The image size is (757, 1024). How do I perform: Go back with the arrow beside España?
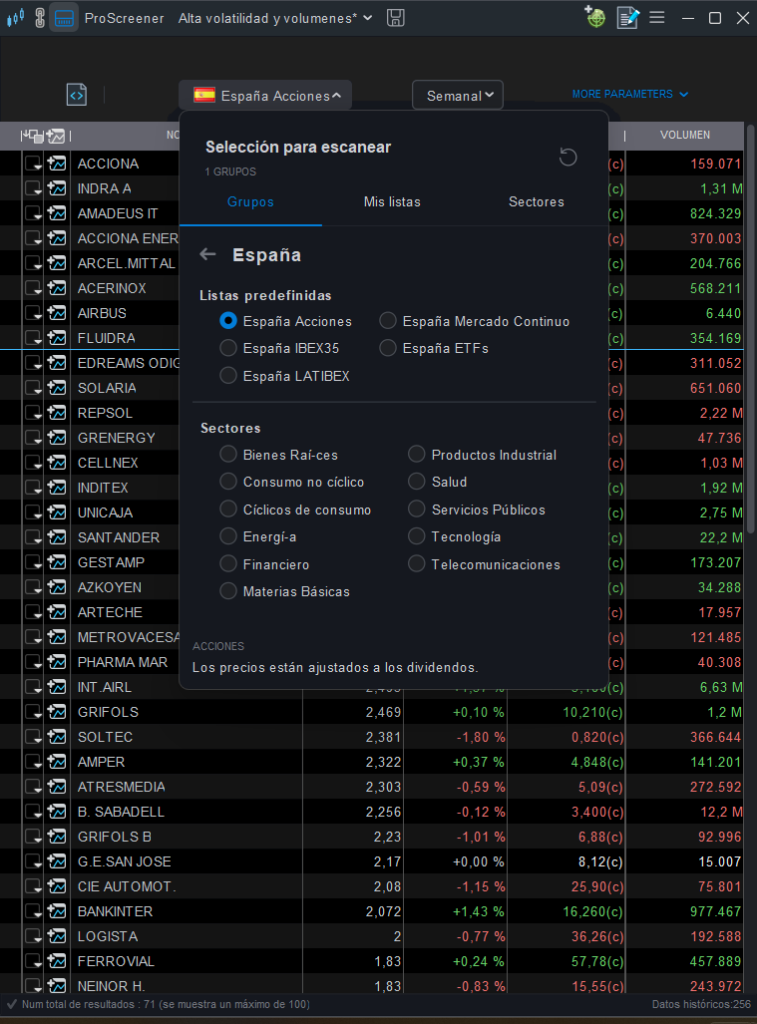point(208,254)
